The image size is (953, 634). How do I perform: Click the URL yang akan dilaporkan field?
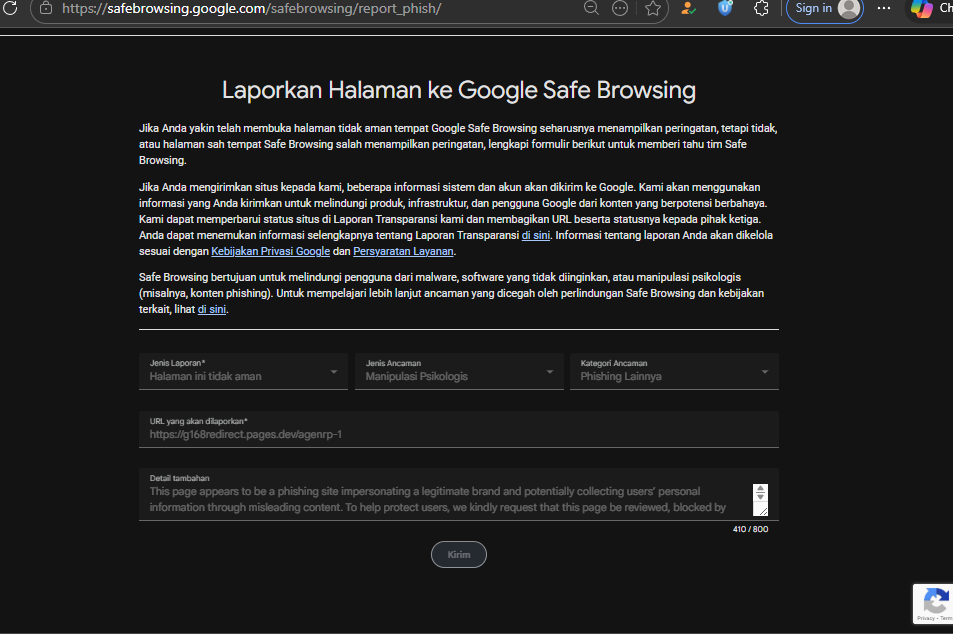[459, 429]
